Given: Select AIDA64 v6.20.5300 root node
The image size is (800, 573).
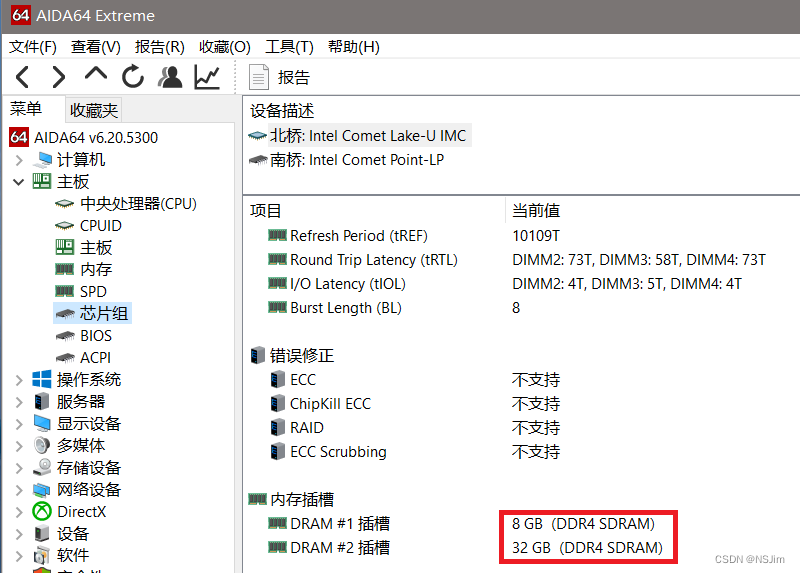Looking at the screenshot, I should (x=96, y=138).
